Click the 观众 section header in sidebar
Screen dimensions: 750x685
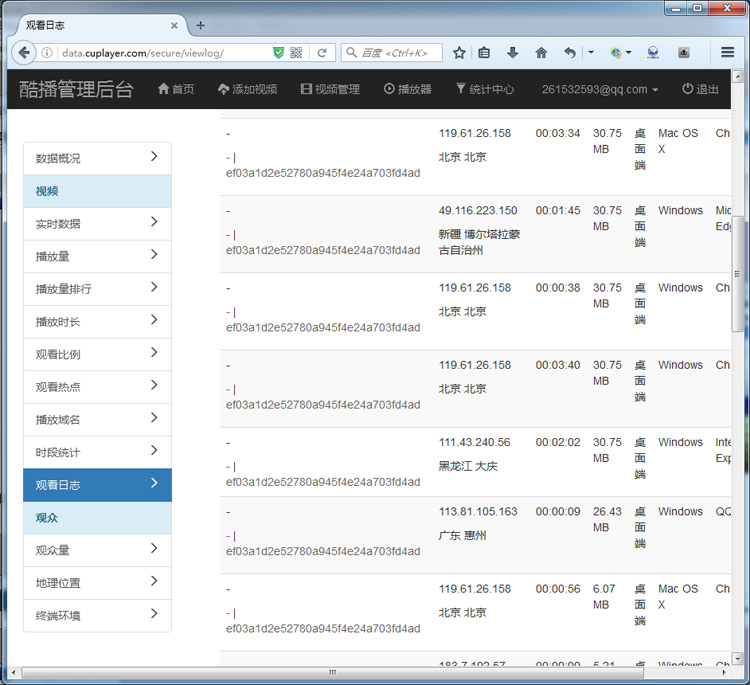point(98,518)
